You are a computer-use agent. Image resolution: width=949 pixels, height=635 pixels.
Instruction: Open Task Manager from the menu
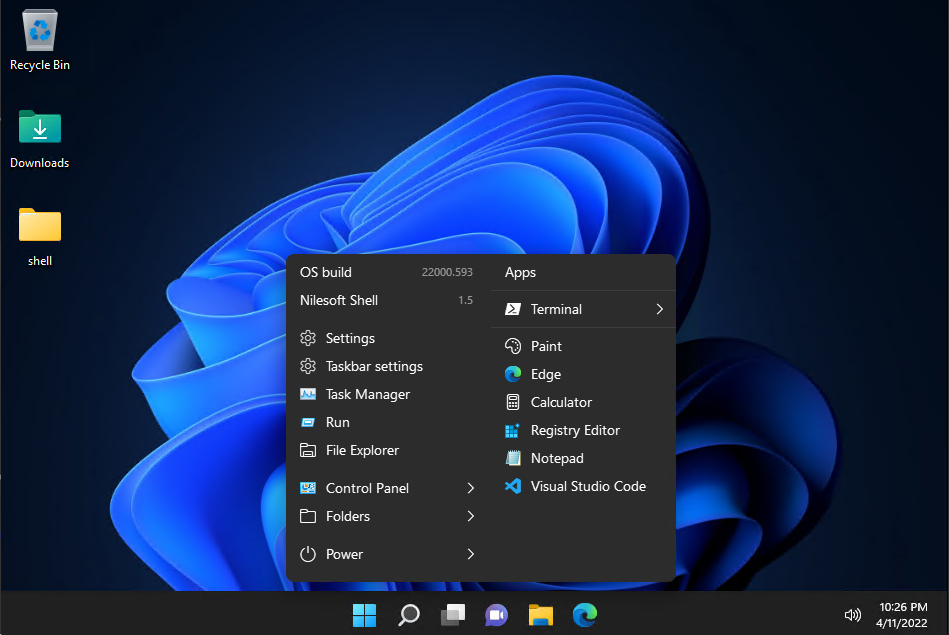(x=367, y=394)
